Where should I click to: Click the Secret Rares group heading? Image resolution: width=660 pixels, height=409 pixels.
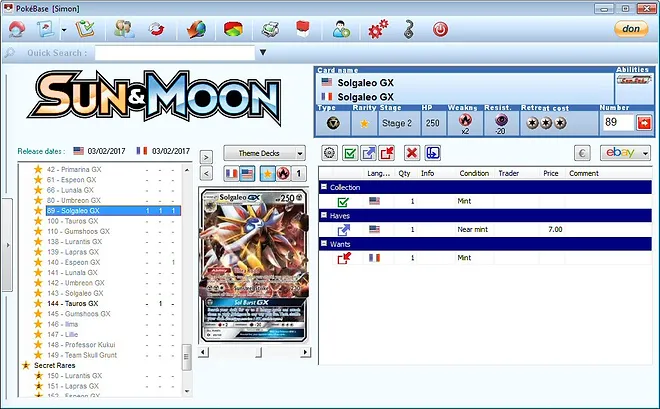pyautogui.click(x=55, y=365)
